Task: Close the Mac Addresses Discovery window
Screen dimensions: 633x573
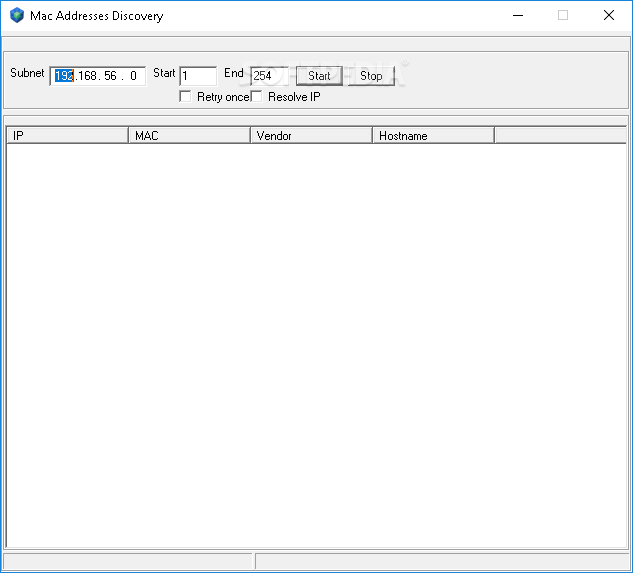Action: tap(609, 15)
